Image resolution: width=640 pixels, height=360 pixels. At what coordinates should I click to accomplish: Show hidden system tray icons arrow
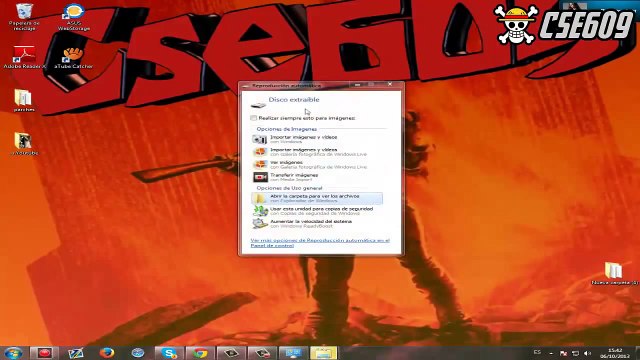coord(551,353)
